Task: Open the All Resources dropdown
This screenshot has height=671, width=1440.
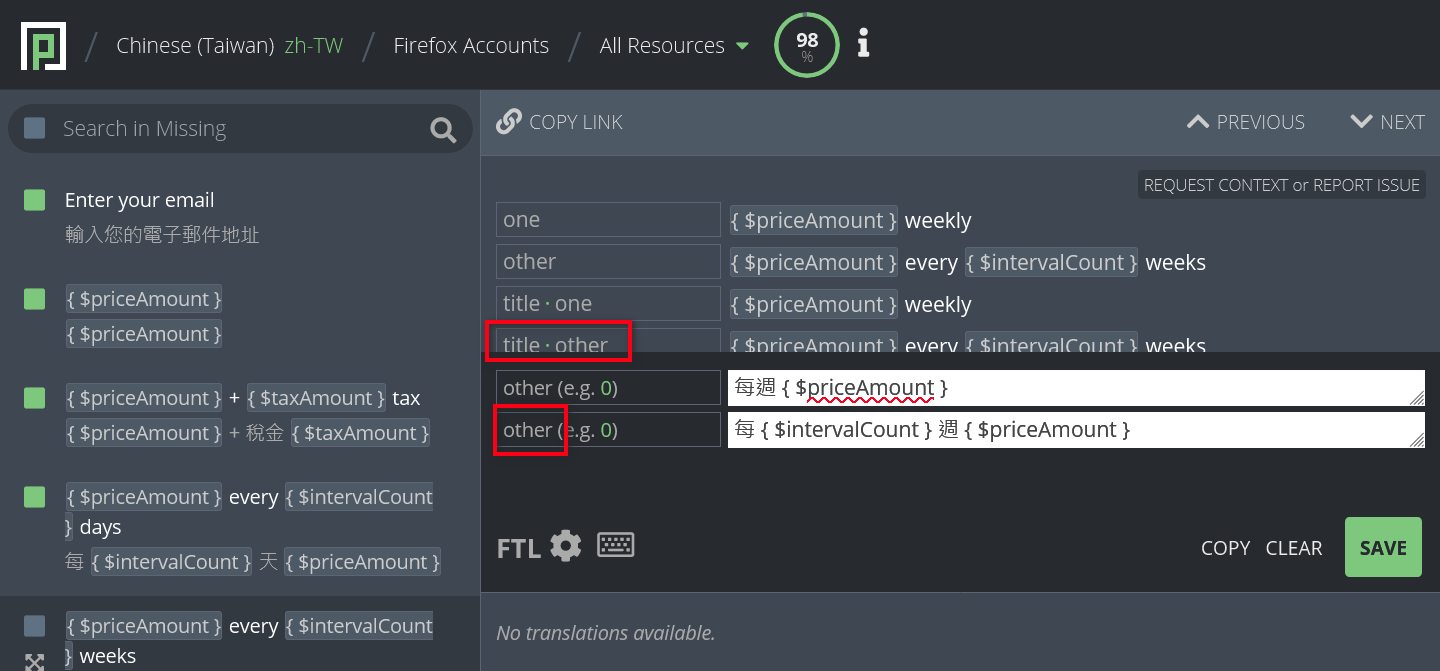Action: pyautogui.click(x=672, y=45)
